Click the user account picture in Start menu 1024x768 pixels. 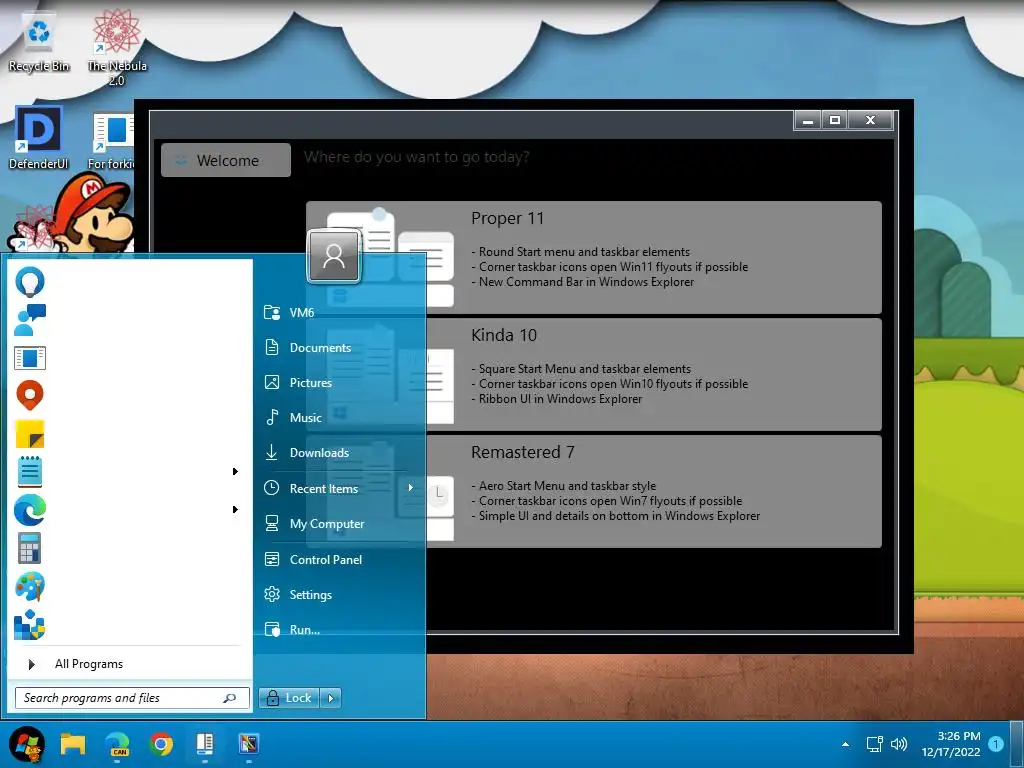coord(334,256)
